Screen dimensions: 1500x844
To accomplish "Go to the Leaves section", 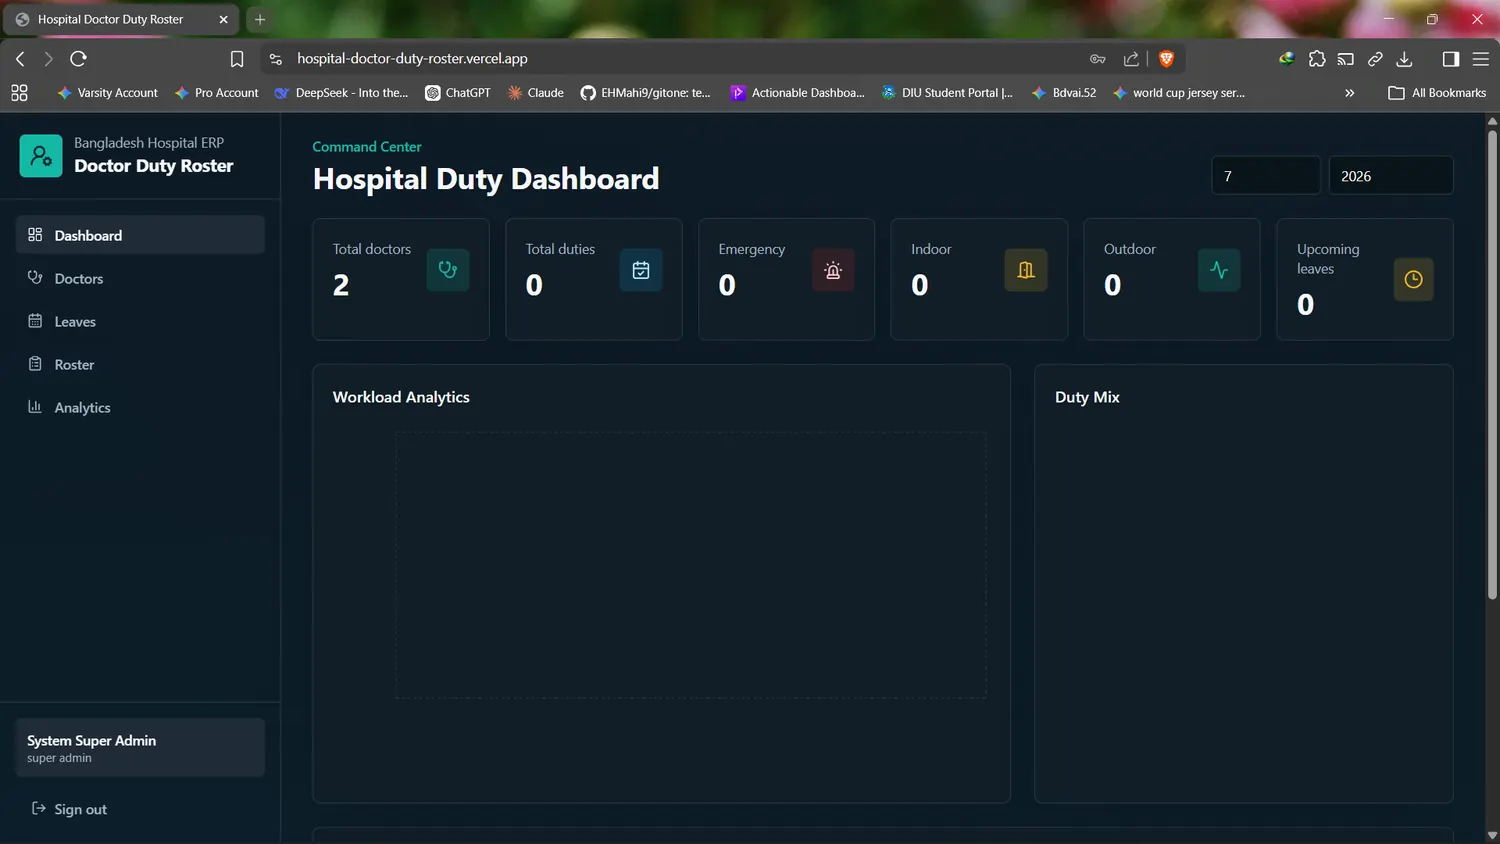I will (x=140, y=321).
